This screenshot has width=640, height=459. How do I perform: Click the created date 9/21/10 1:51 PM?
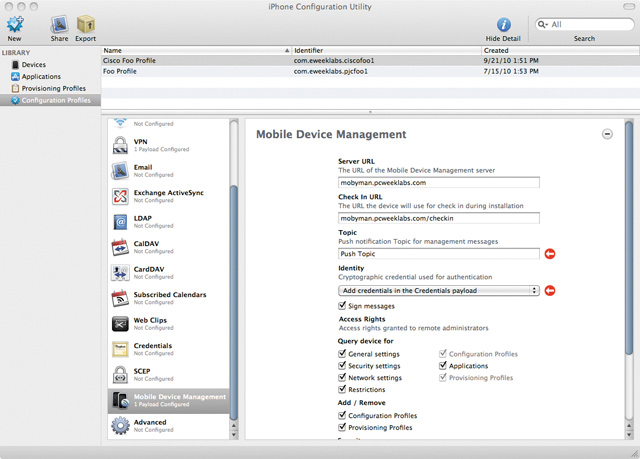click(511, 60)
